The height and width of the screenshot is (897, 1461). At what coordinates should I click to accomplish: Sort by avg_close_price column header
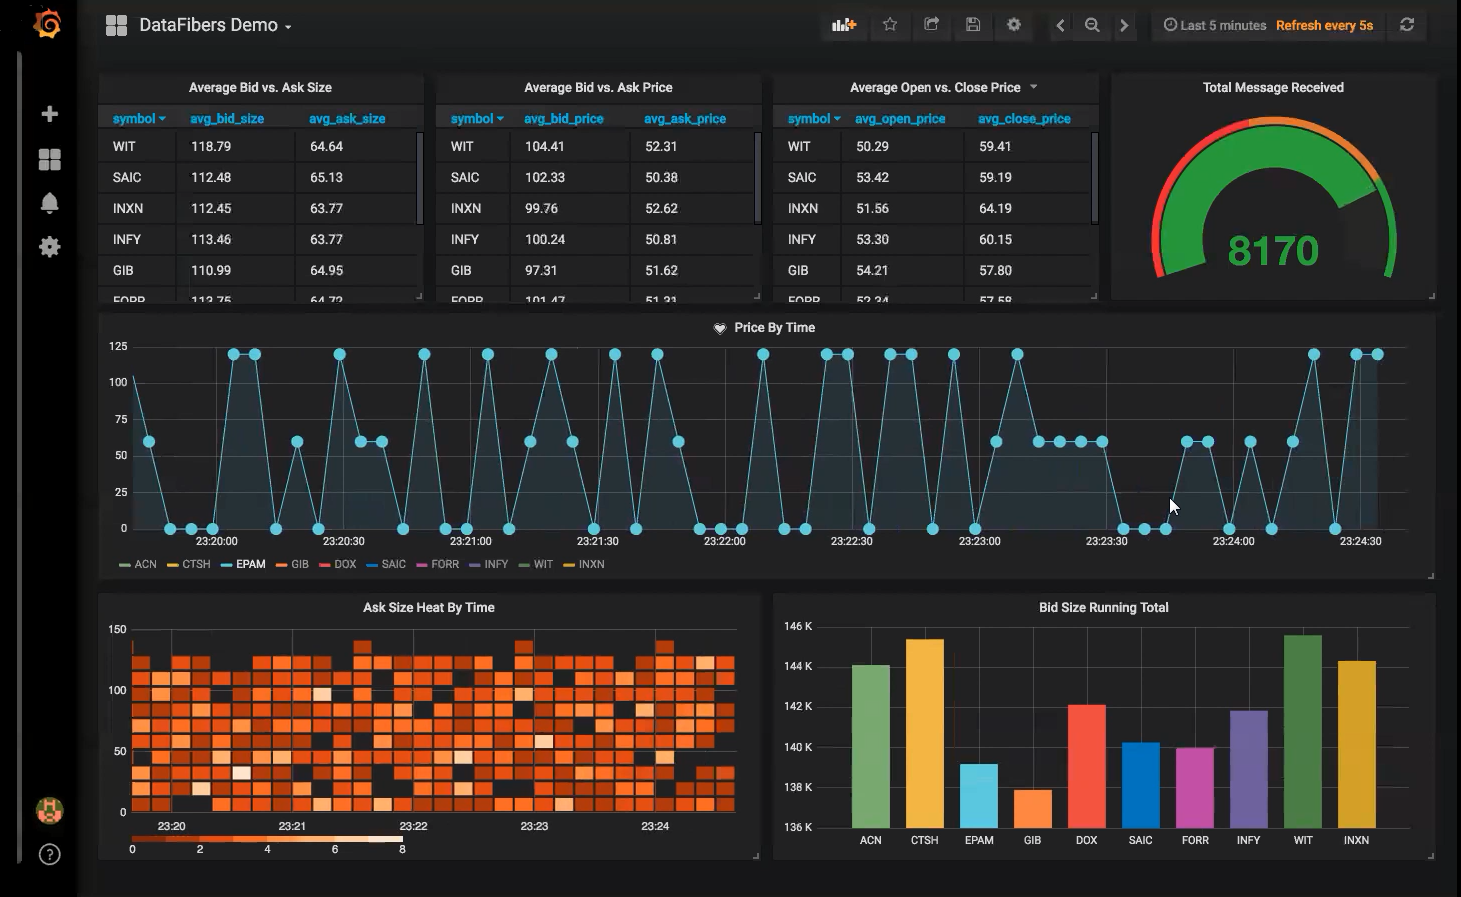click(x=1024, y=119)
